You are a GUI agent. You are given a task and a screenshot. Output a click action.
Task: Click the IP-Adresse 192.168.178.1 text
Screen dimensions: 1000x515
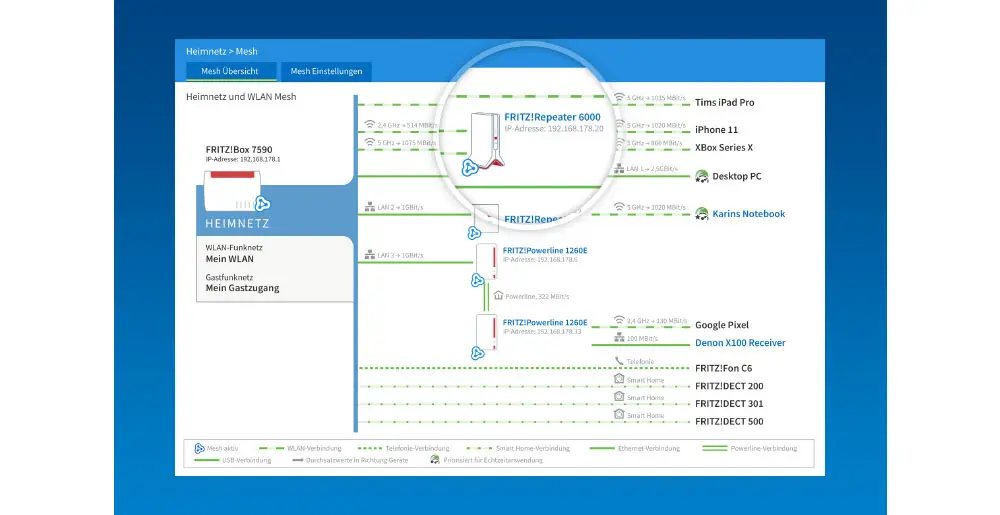[242, 159]
